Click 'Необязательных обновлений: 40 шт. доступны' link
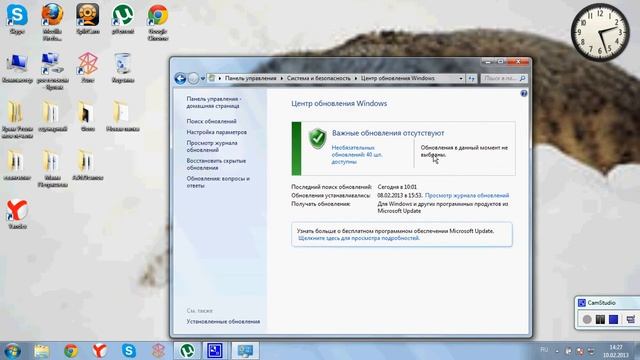The image size is (640, 360). [357, 155]
